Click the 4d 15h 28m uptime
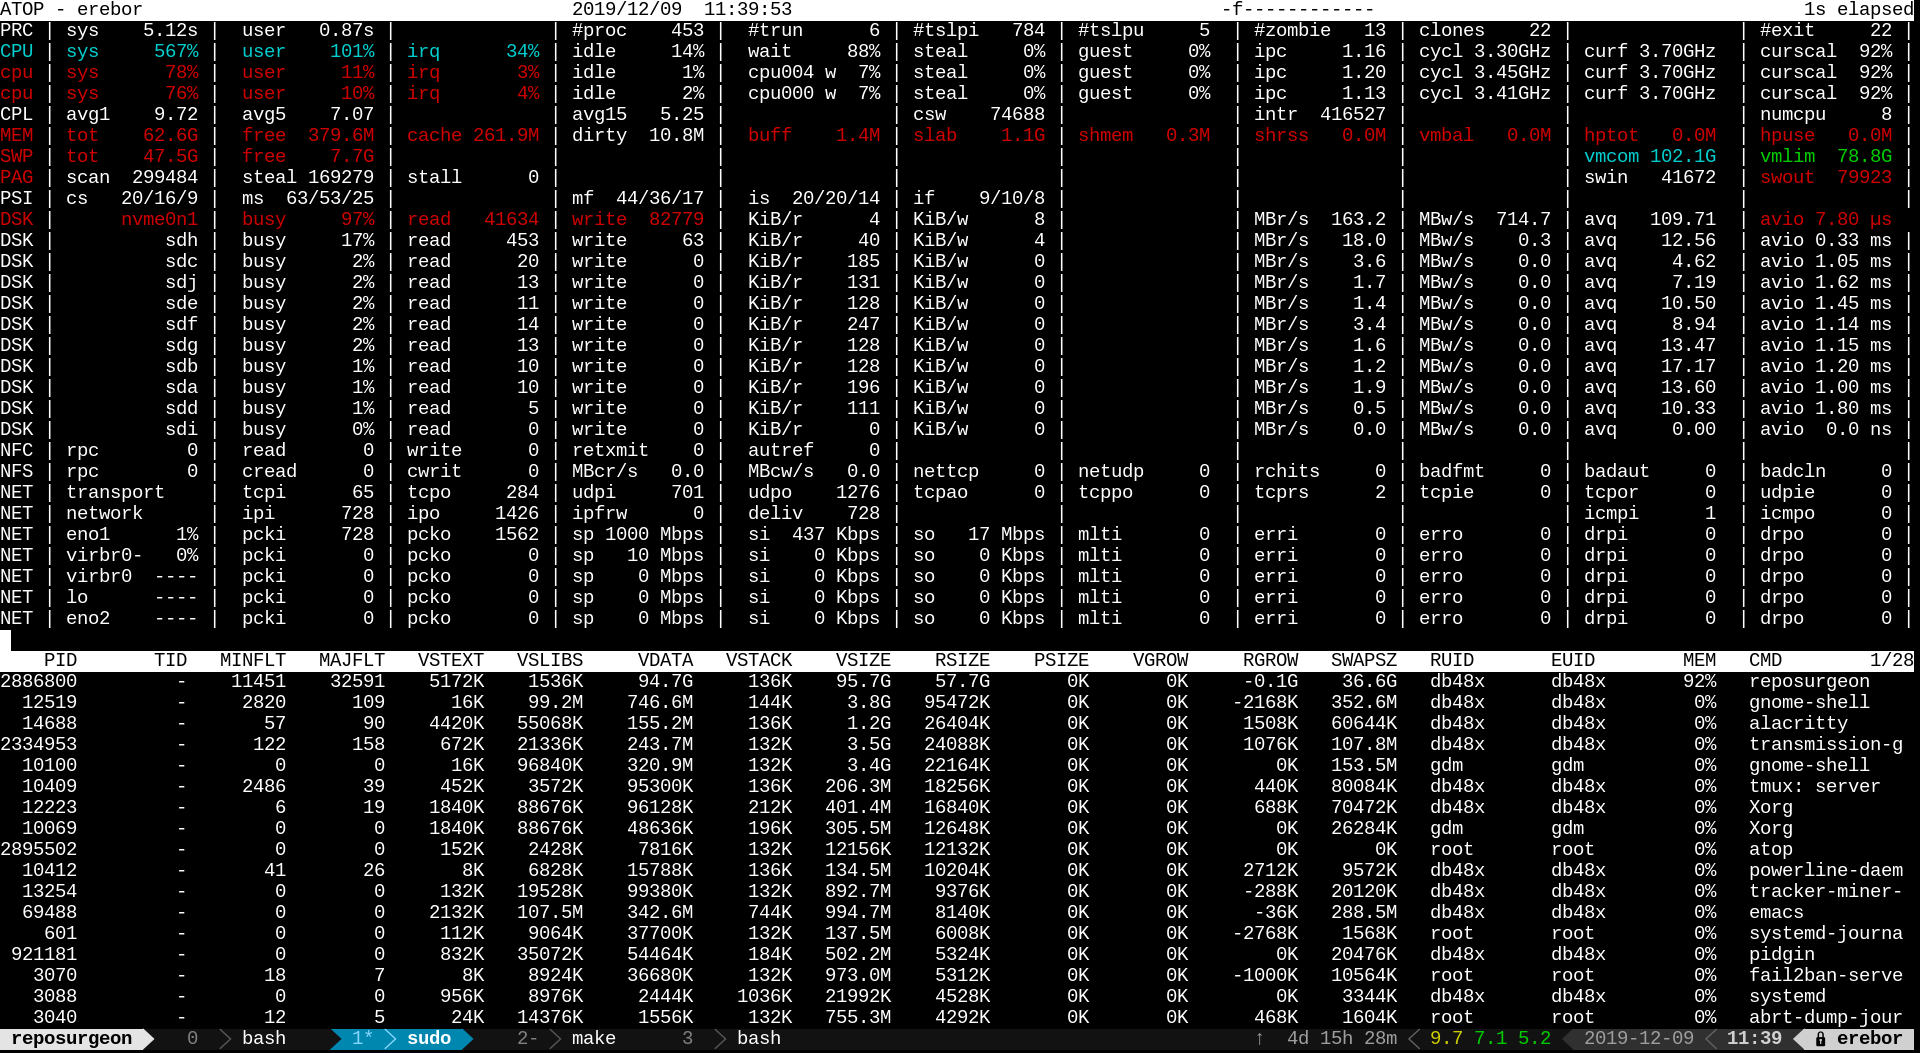Viewport: 1920px width, 1053px height. [1342, 1039]
